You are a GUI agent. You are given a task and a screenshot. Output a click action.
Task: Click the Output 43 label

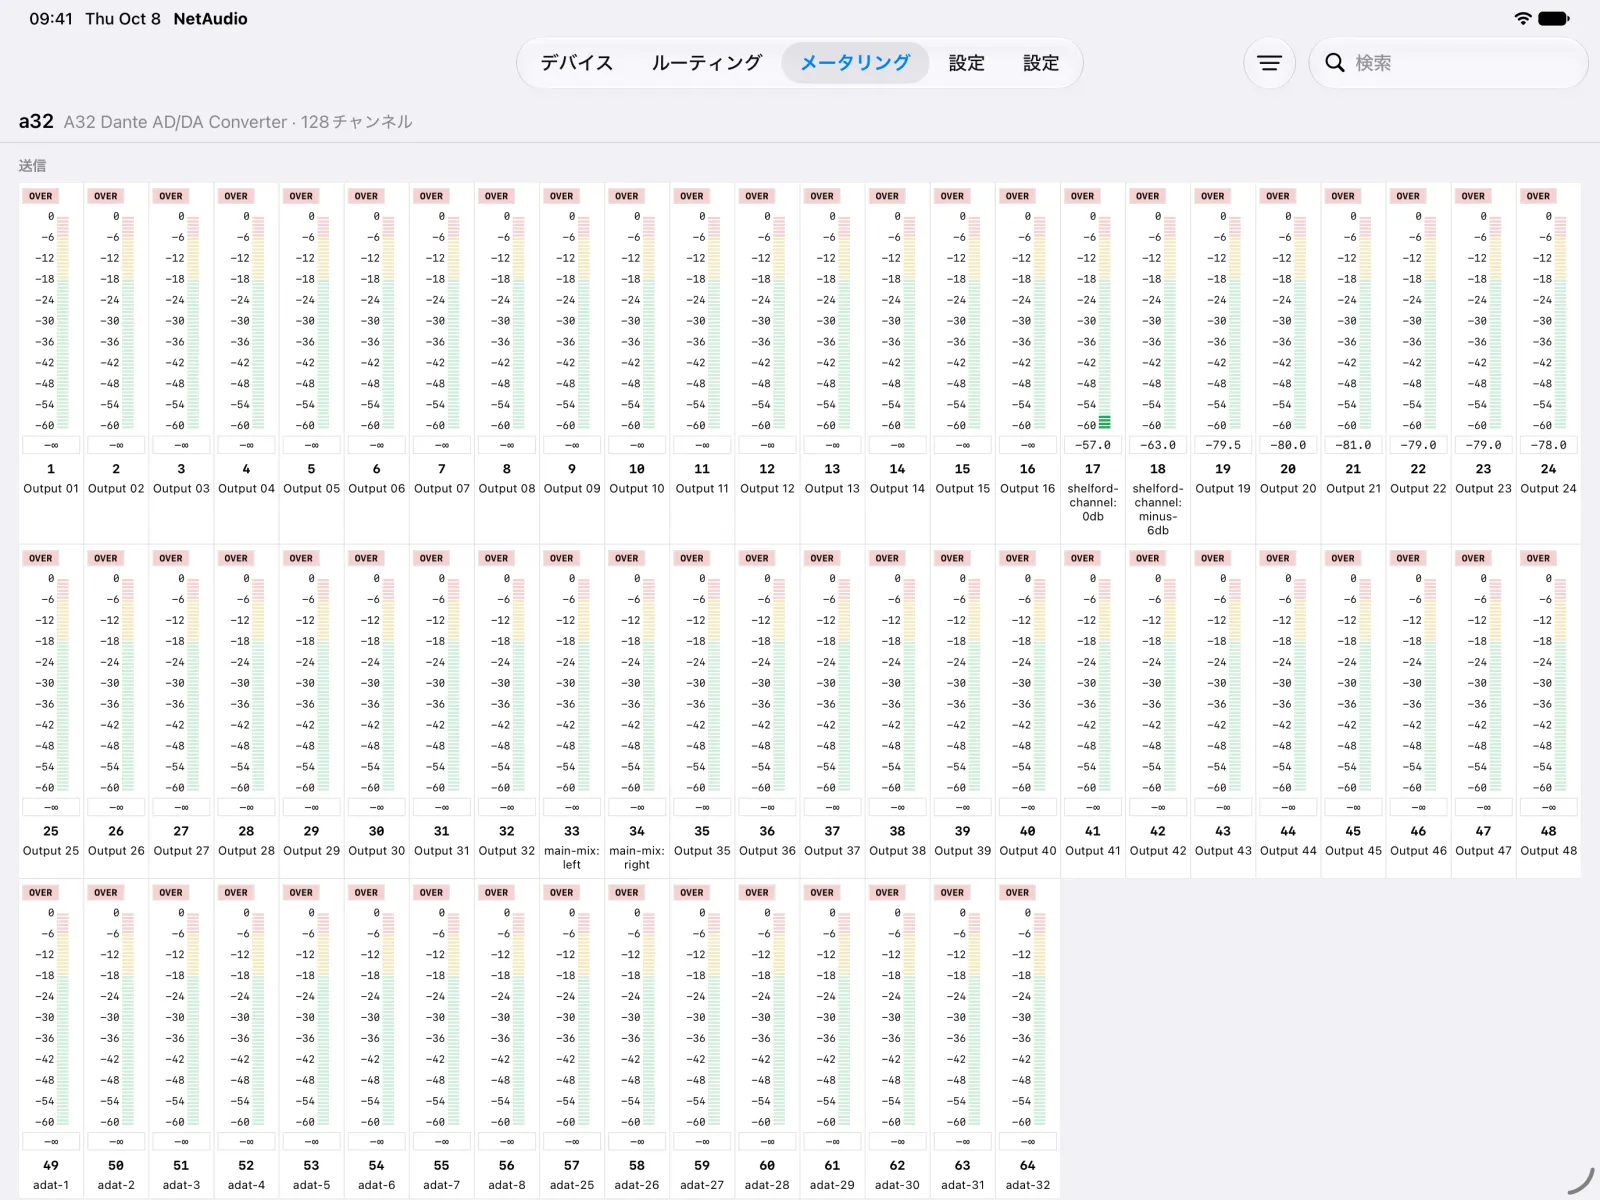coord(1223,851)
